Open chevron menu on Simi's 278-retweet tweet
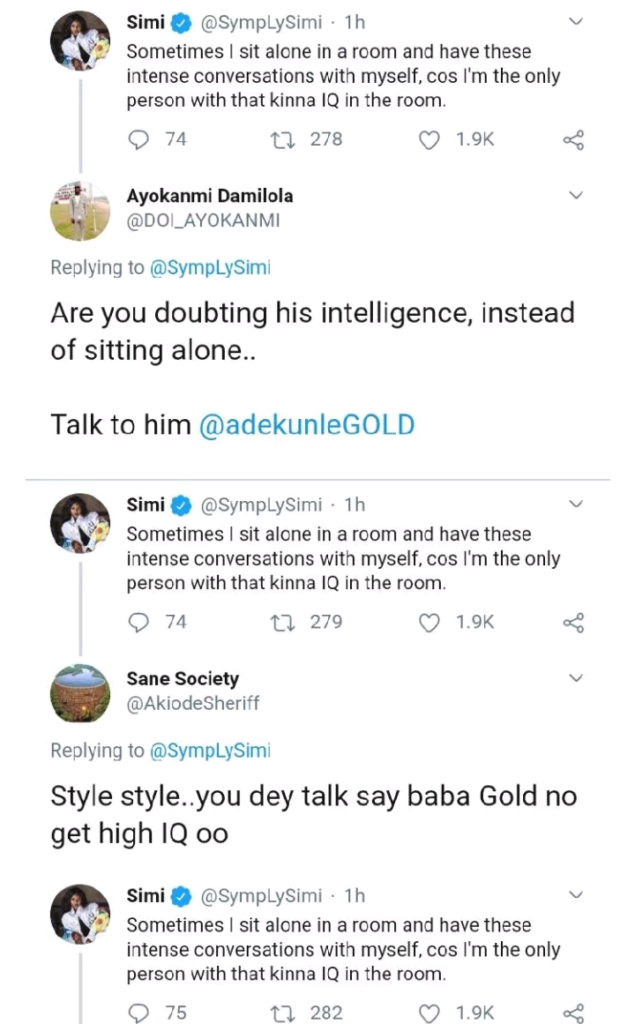 pos(575,21)
